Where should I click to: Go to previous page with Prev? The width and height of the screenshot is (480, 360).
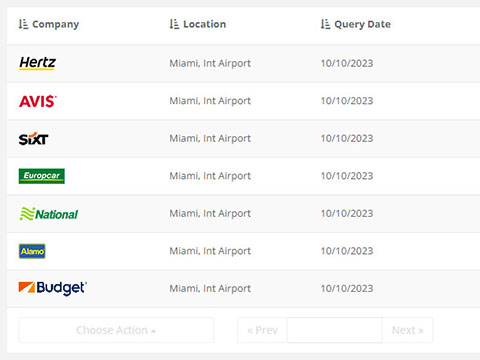pos(262,330)
